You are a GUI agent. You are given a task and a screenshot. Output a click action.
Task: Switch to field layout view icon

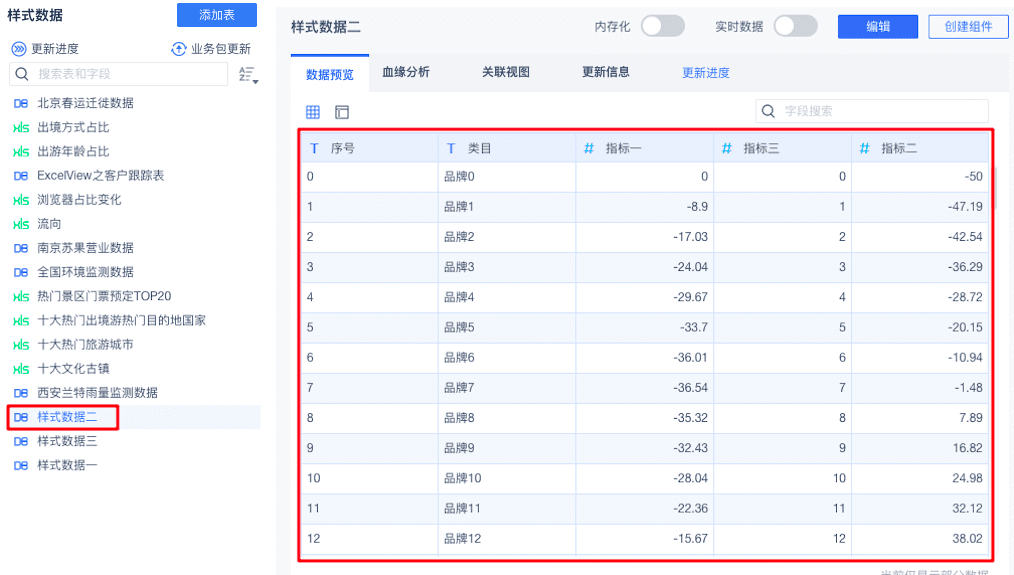pos(342,112)
